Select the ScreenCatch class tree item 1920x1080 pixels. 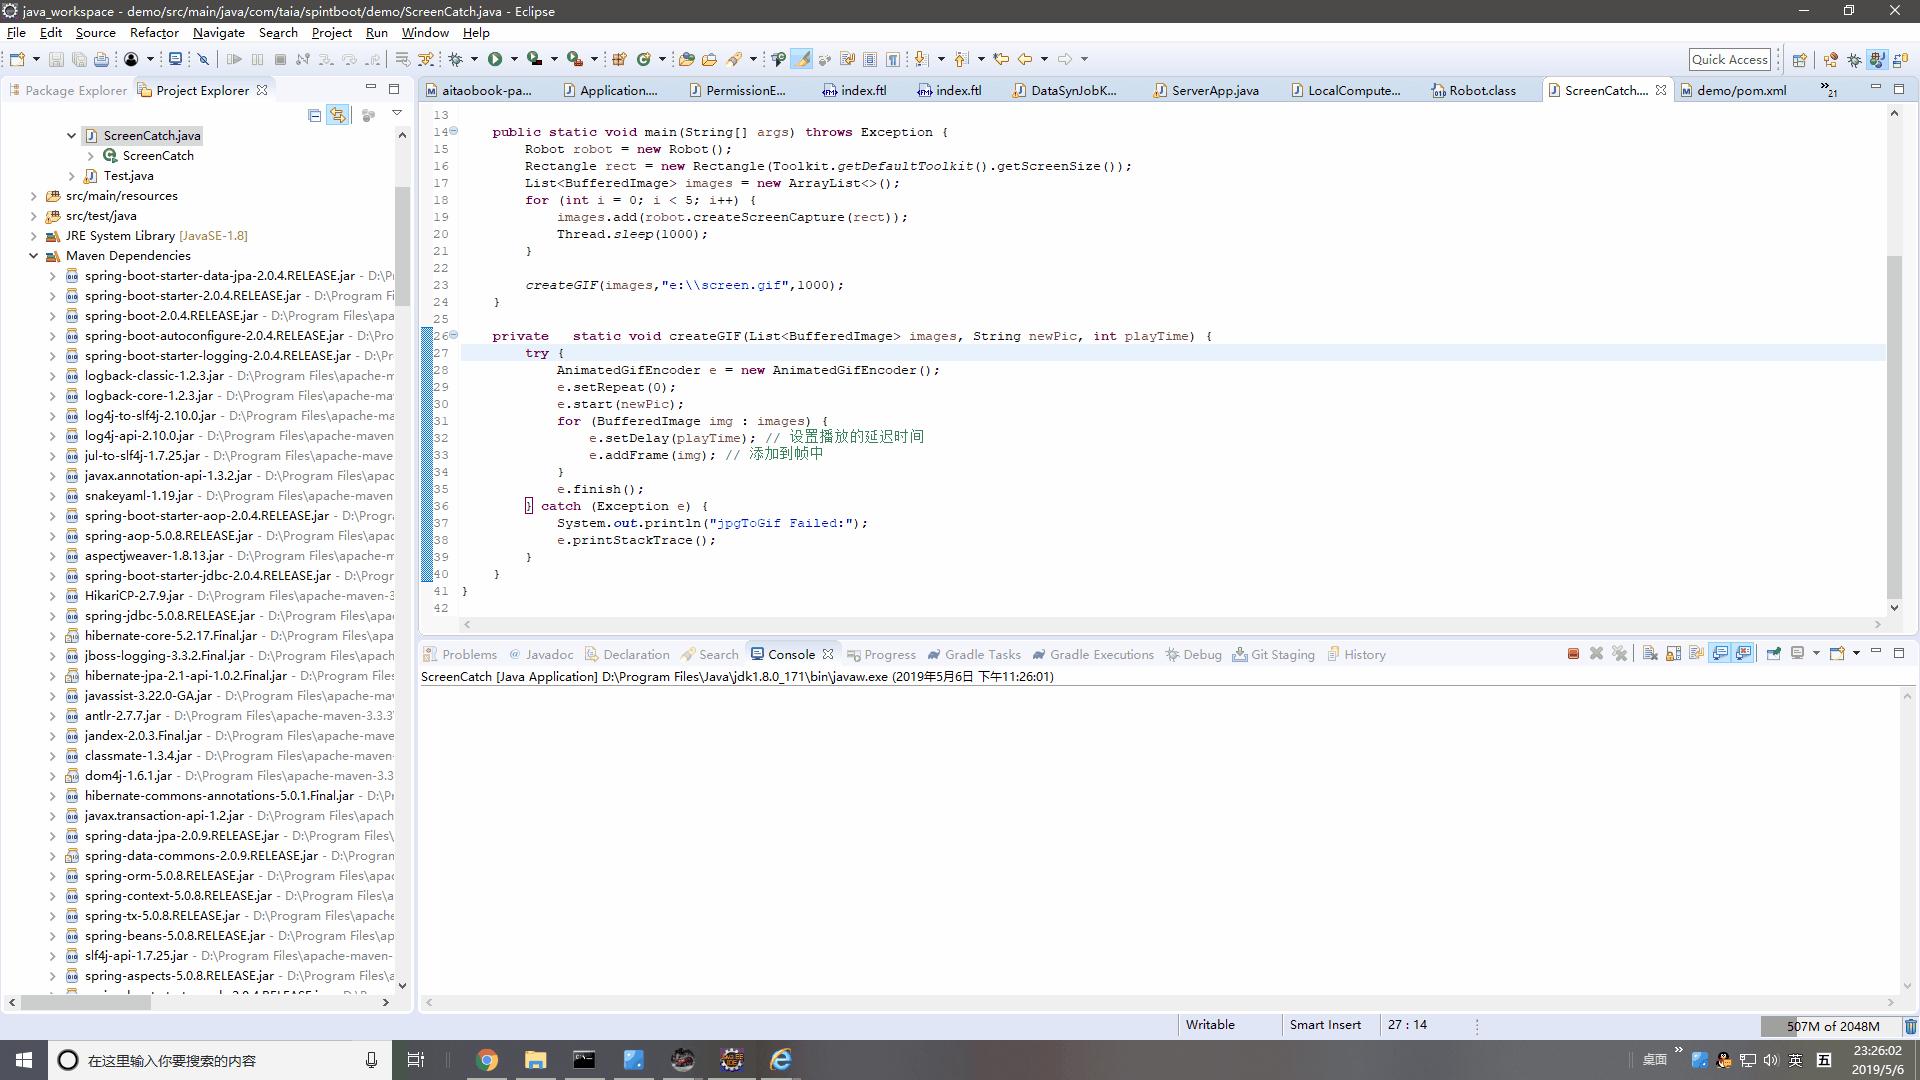click(148, 155)
